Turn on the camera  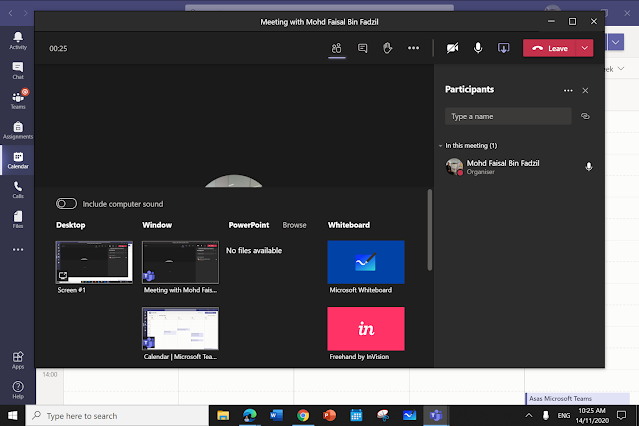tap(452, 49)
